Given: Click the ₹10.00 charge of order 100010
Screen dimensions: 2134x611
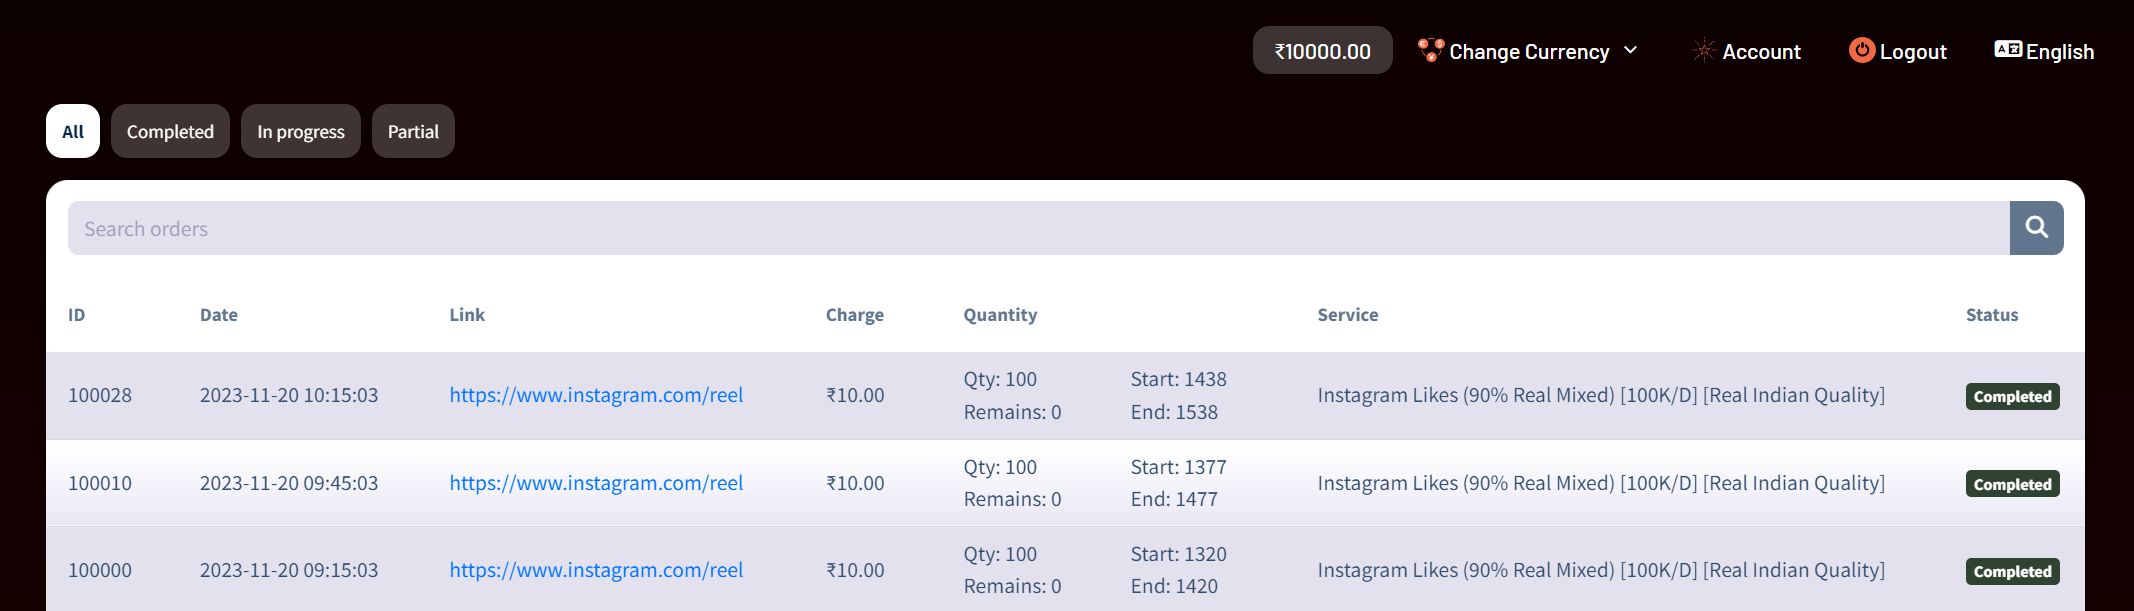Looking at the screenshot, I should coord(855,483).
